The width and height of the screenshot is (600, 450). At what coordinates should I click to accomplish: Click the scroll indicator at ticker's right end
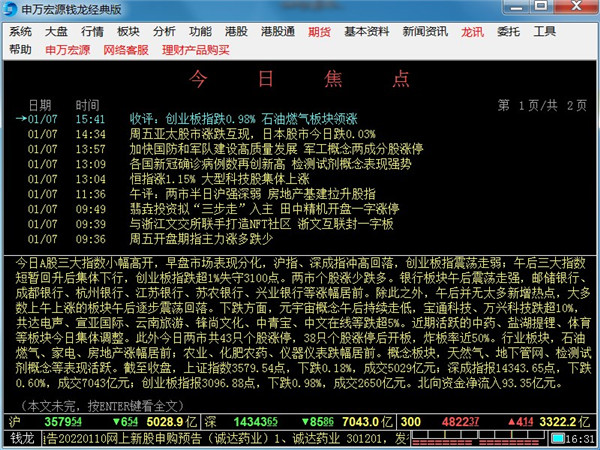(x=544, y=439)
